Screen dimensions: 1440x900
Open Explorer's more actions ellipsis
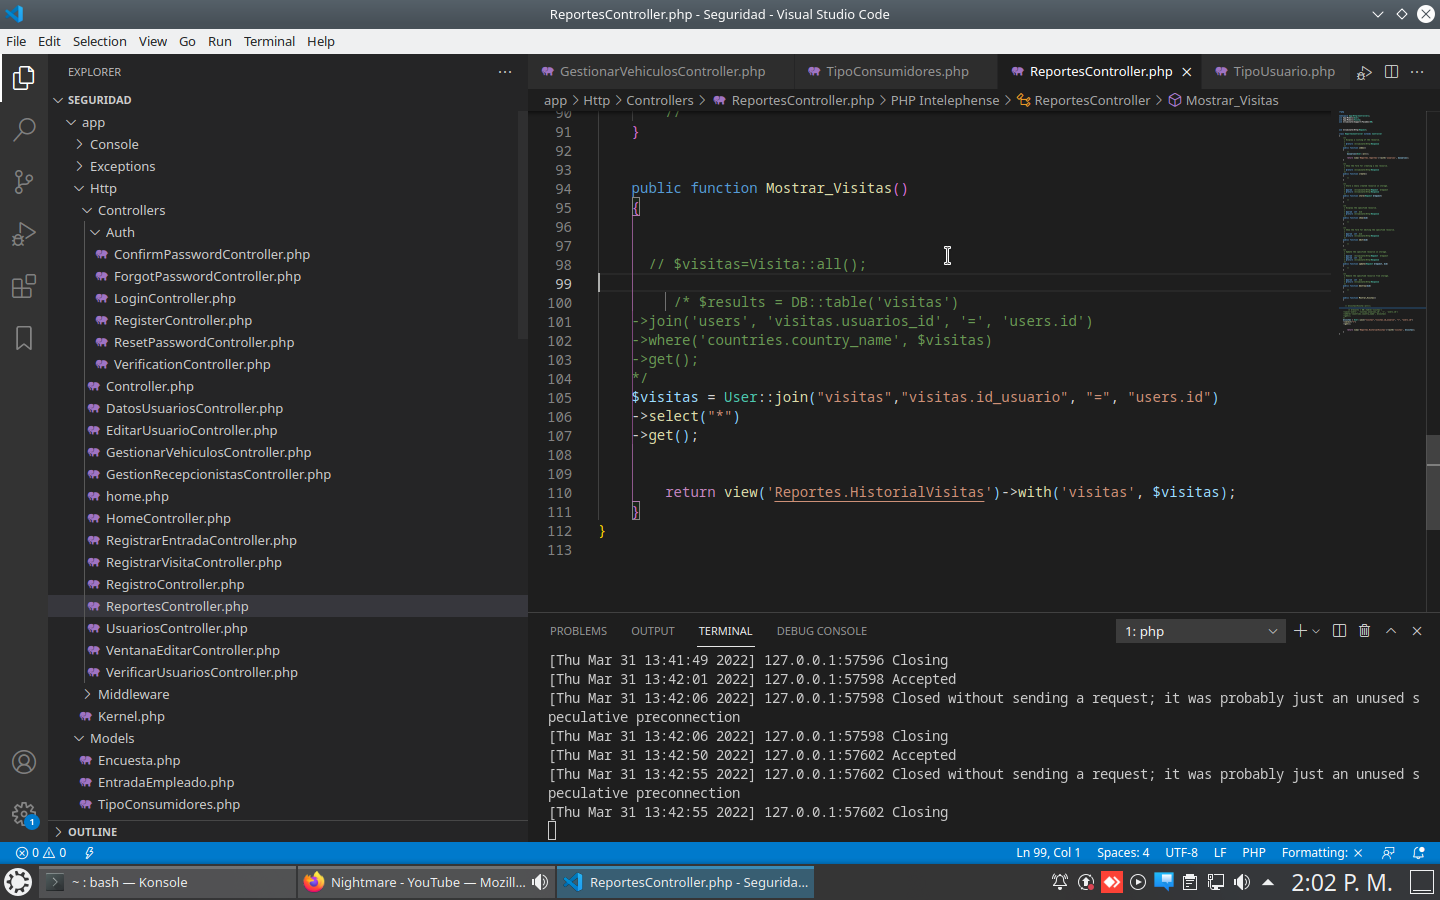coord(505,72)
